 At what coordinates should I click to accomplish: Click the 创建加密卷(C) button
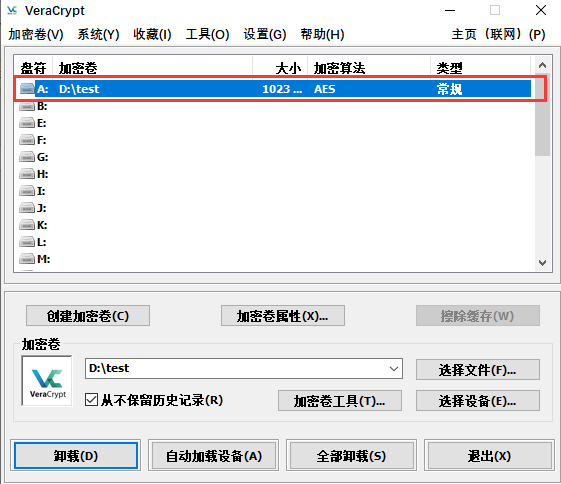(88, 316)
